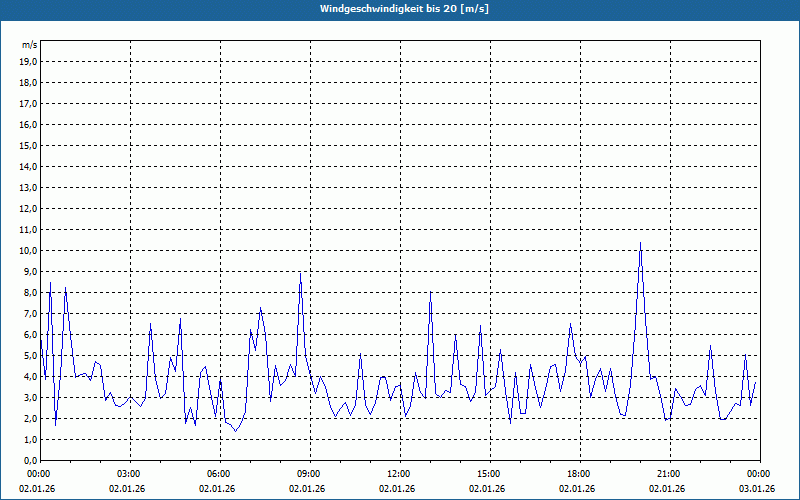Select the 03:00 time label on the x-axis
The height and width of the screenshot is (500, 800).
[129, 473]
